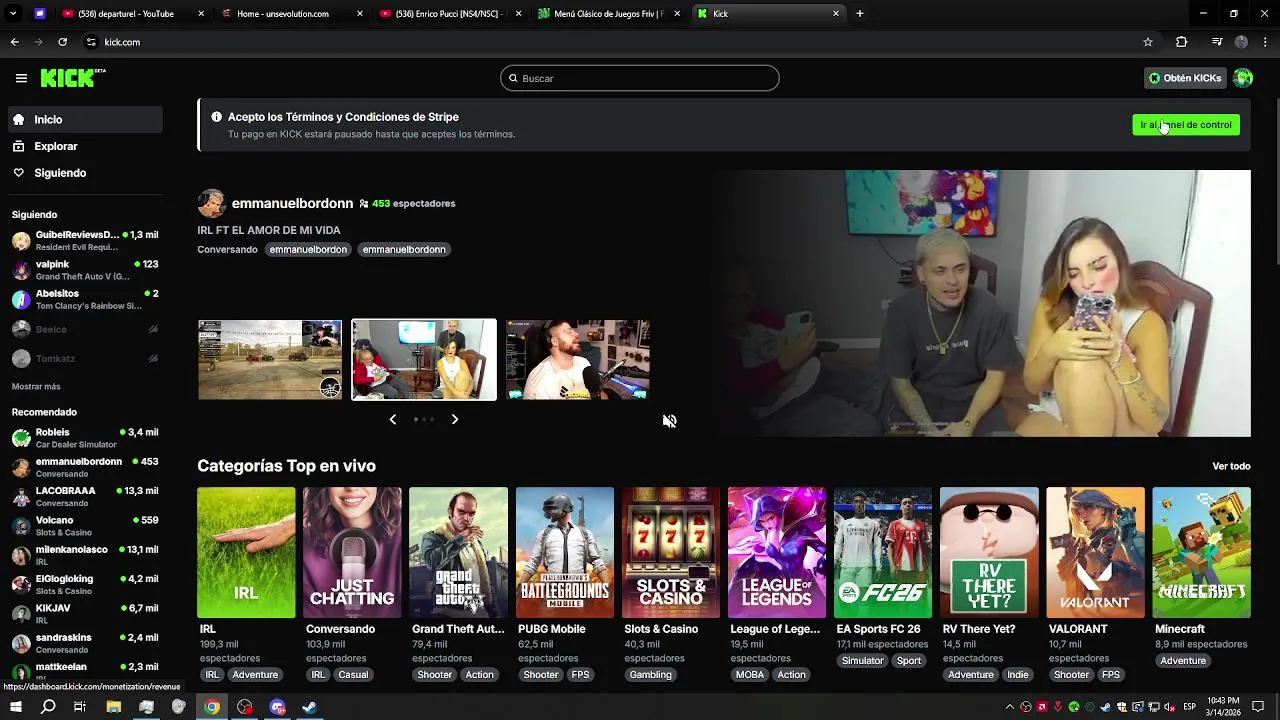The width and height of the screenshot is (1280, 720).
Task: Open recommended channel Volcano
Action: pos(85,526)
